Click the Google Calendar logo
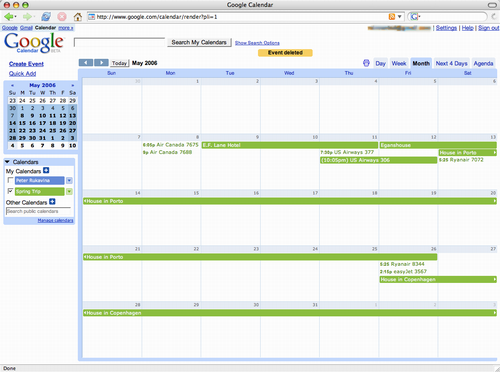This screenshot has height=372, width=500. pos(34,43)
